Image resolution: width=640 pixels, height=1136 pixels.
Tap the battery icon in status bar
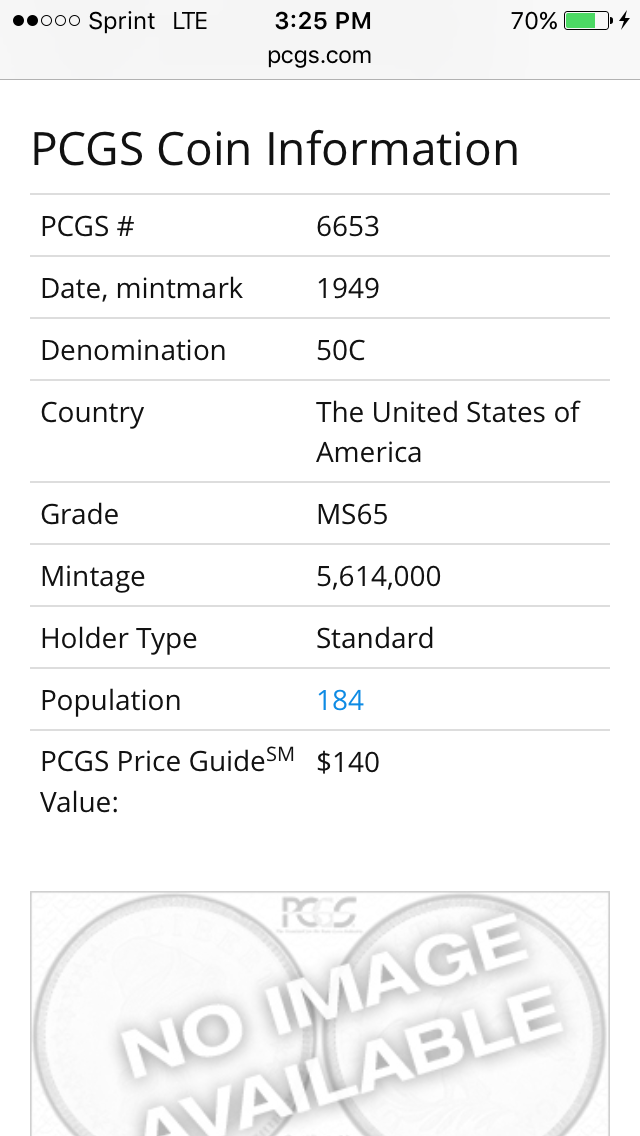pos(588,20)
